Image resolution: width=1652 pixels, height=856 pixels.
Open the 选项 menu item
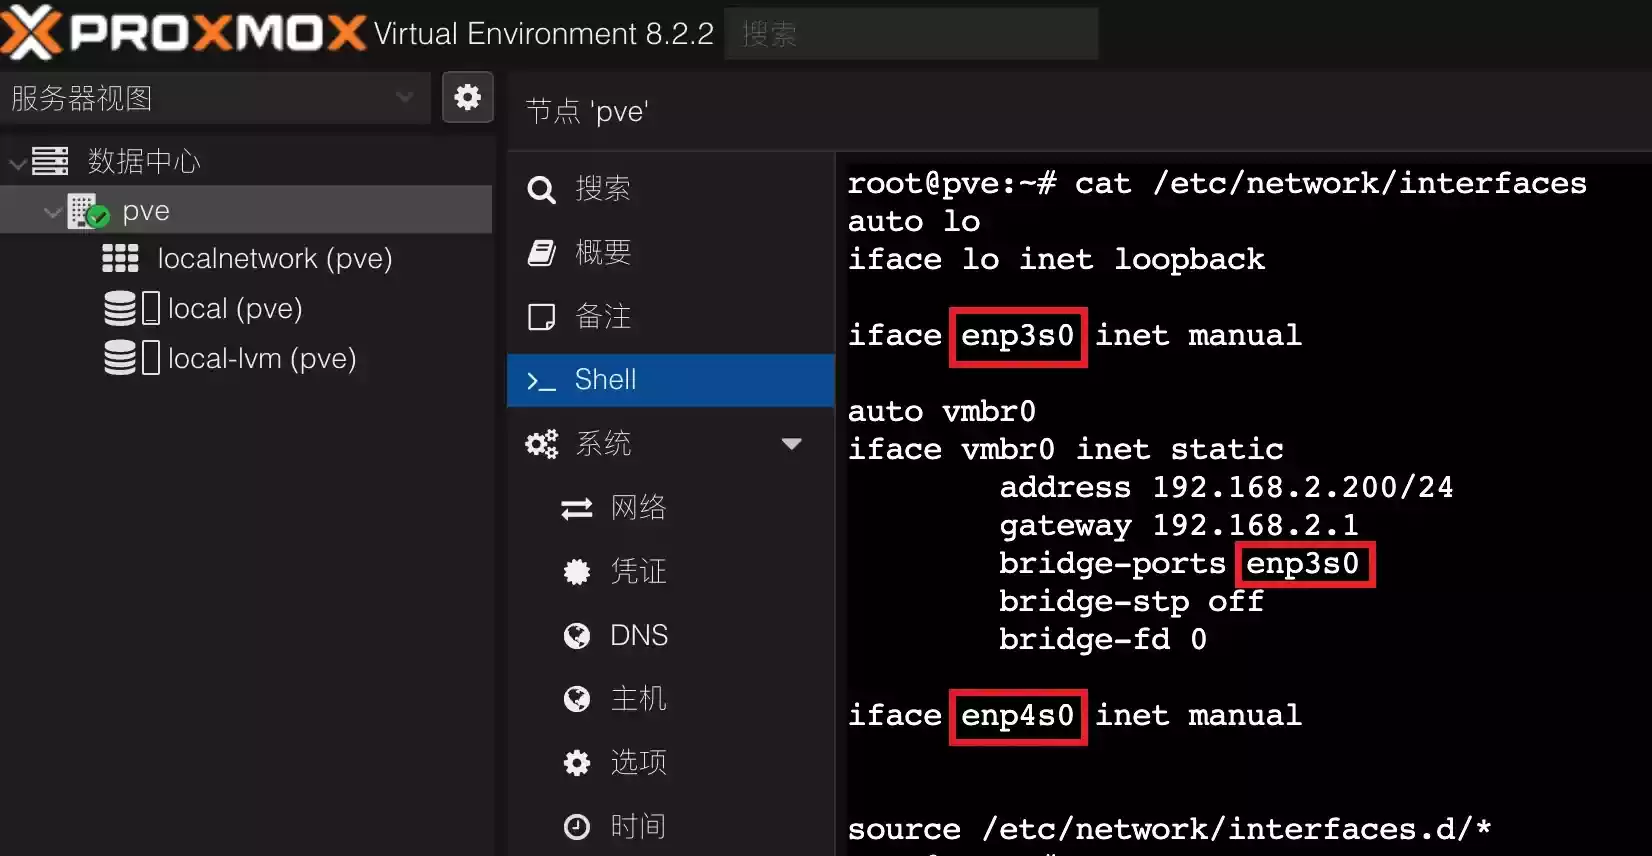coord(638,763)
